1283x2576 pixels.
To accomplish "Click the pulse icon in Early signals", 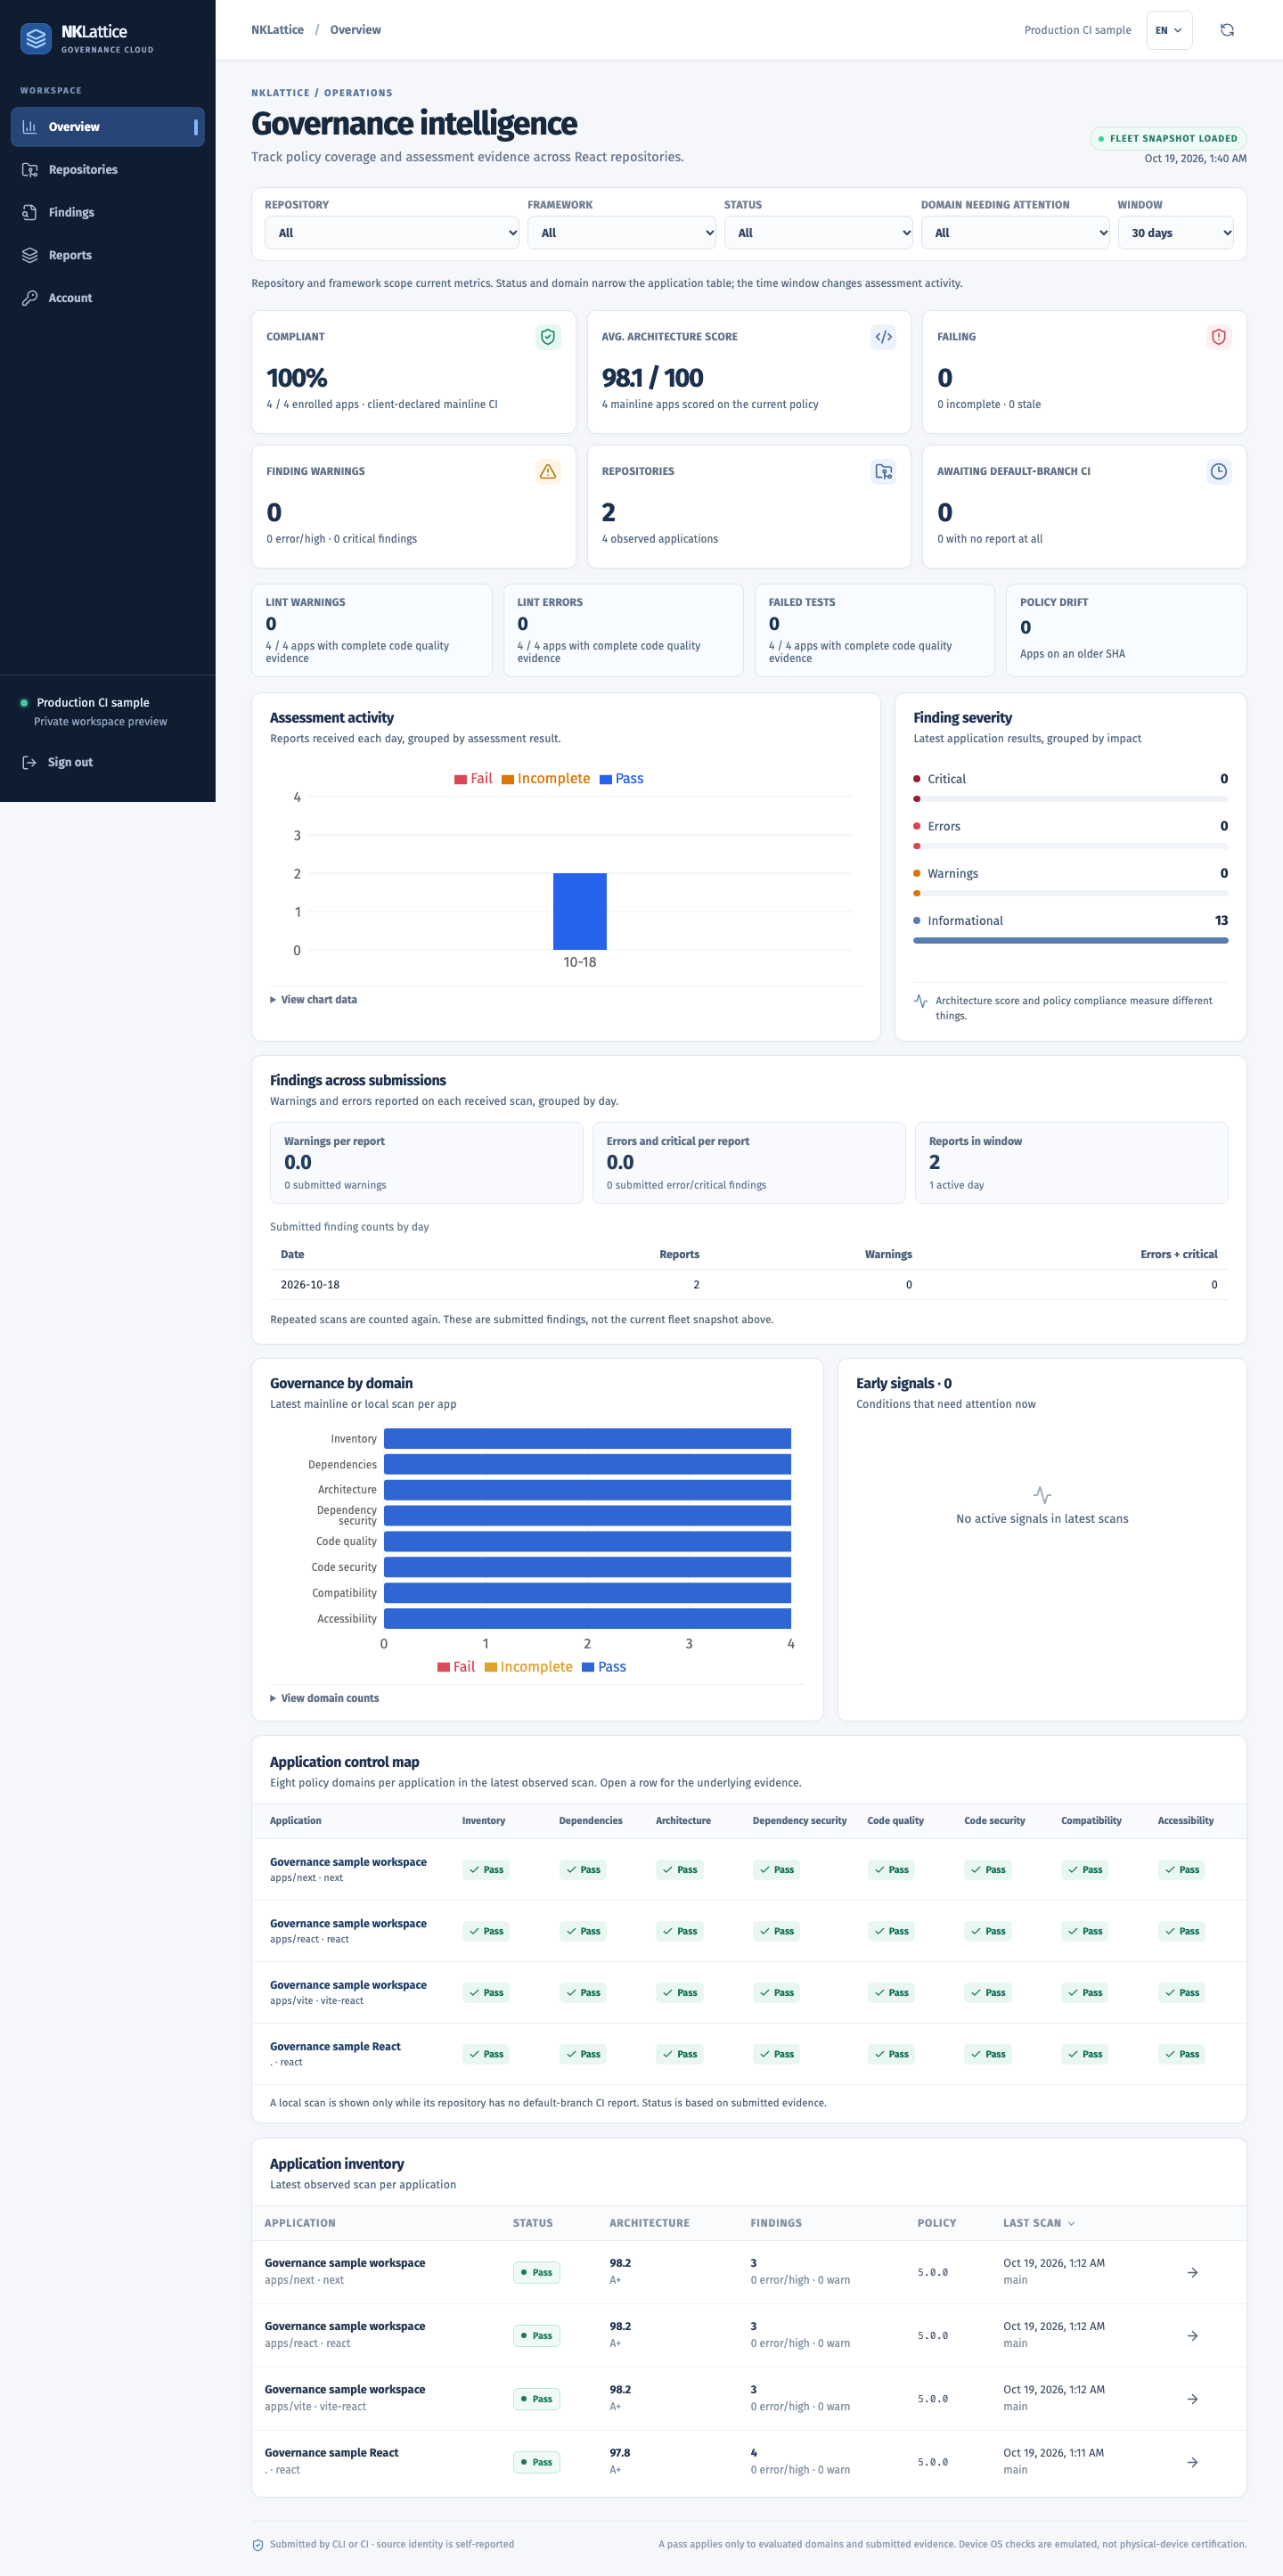I will 1042,1495.
